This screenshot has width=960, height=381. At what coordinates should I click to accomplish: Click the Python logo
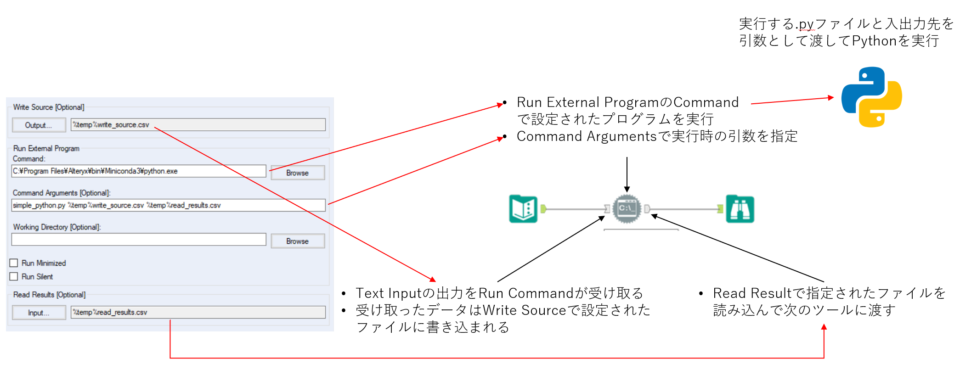tap(871, 97)
